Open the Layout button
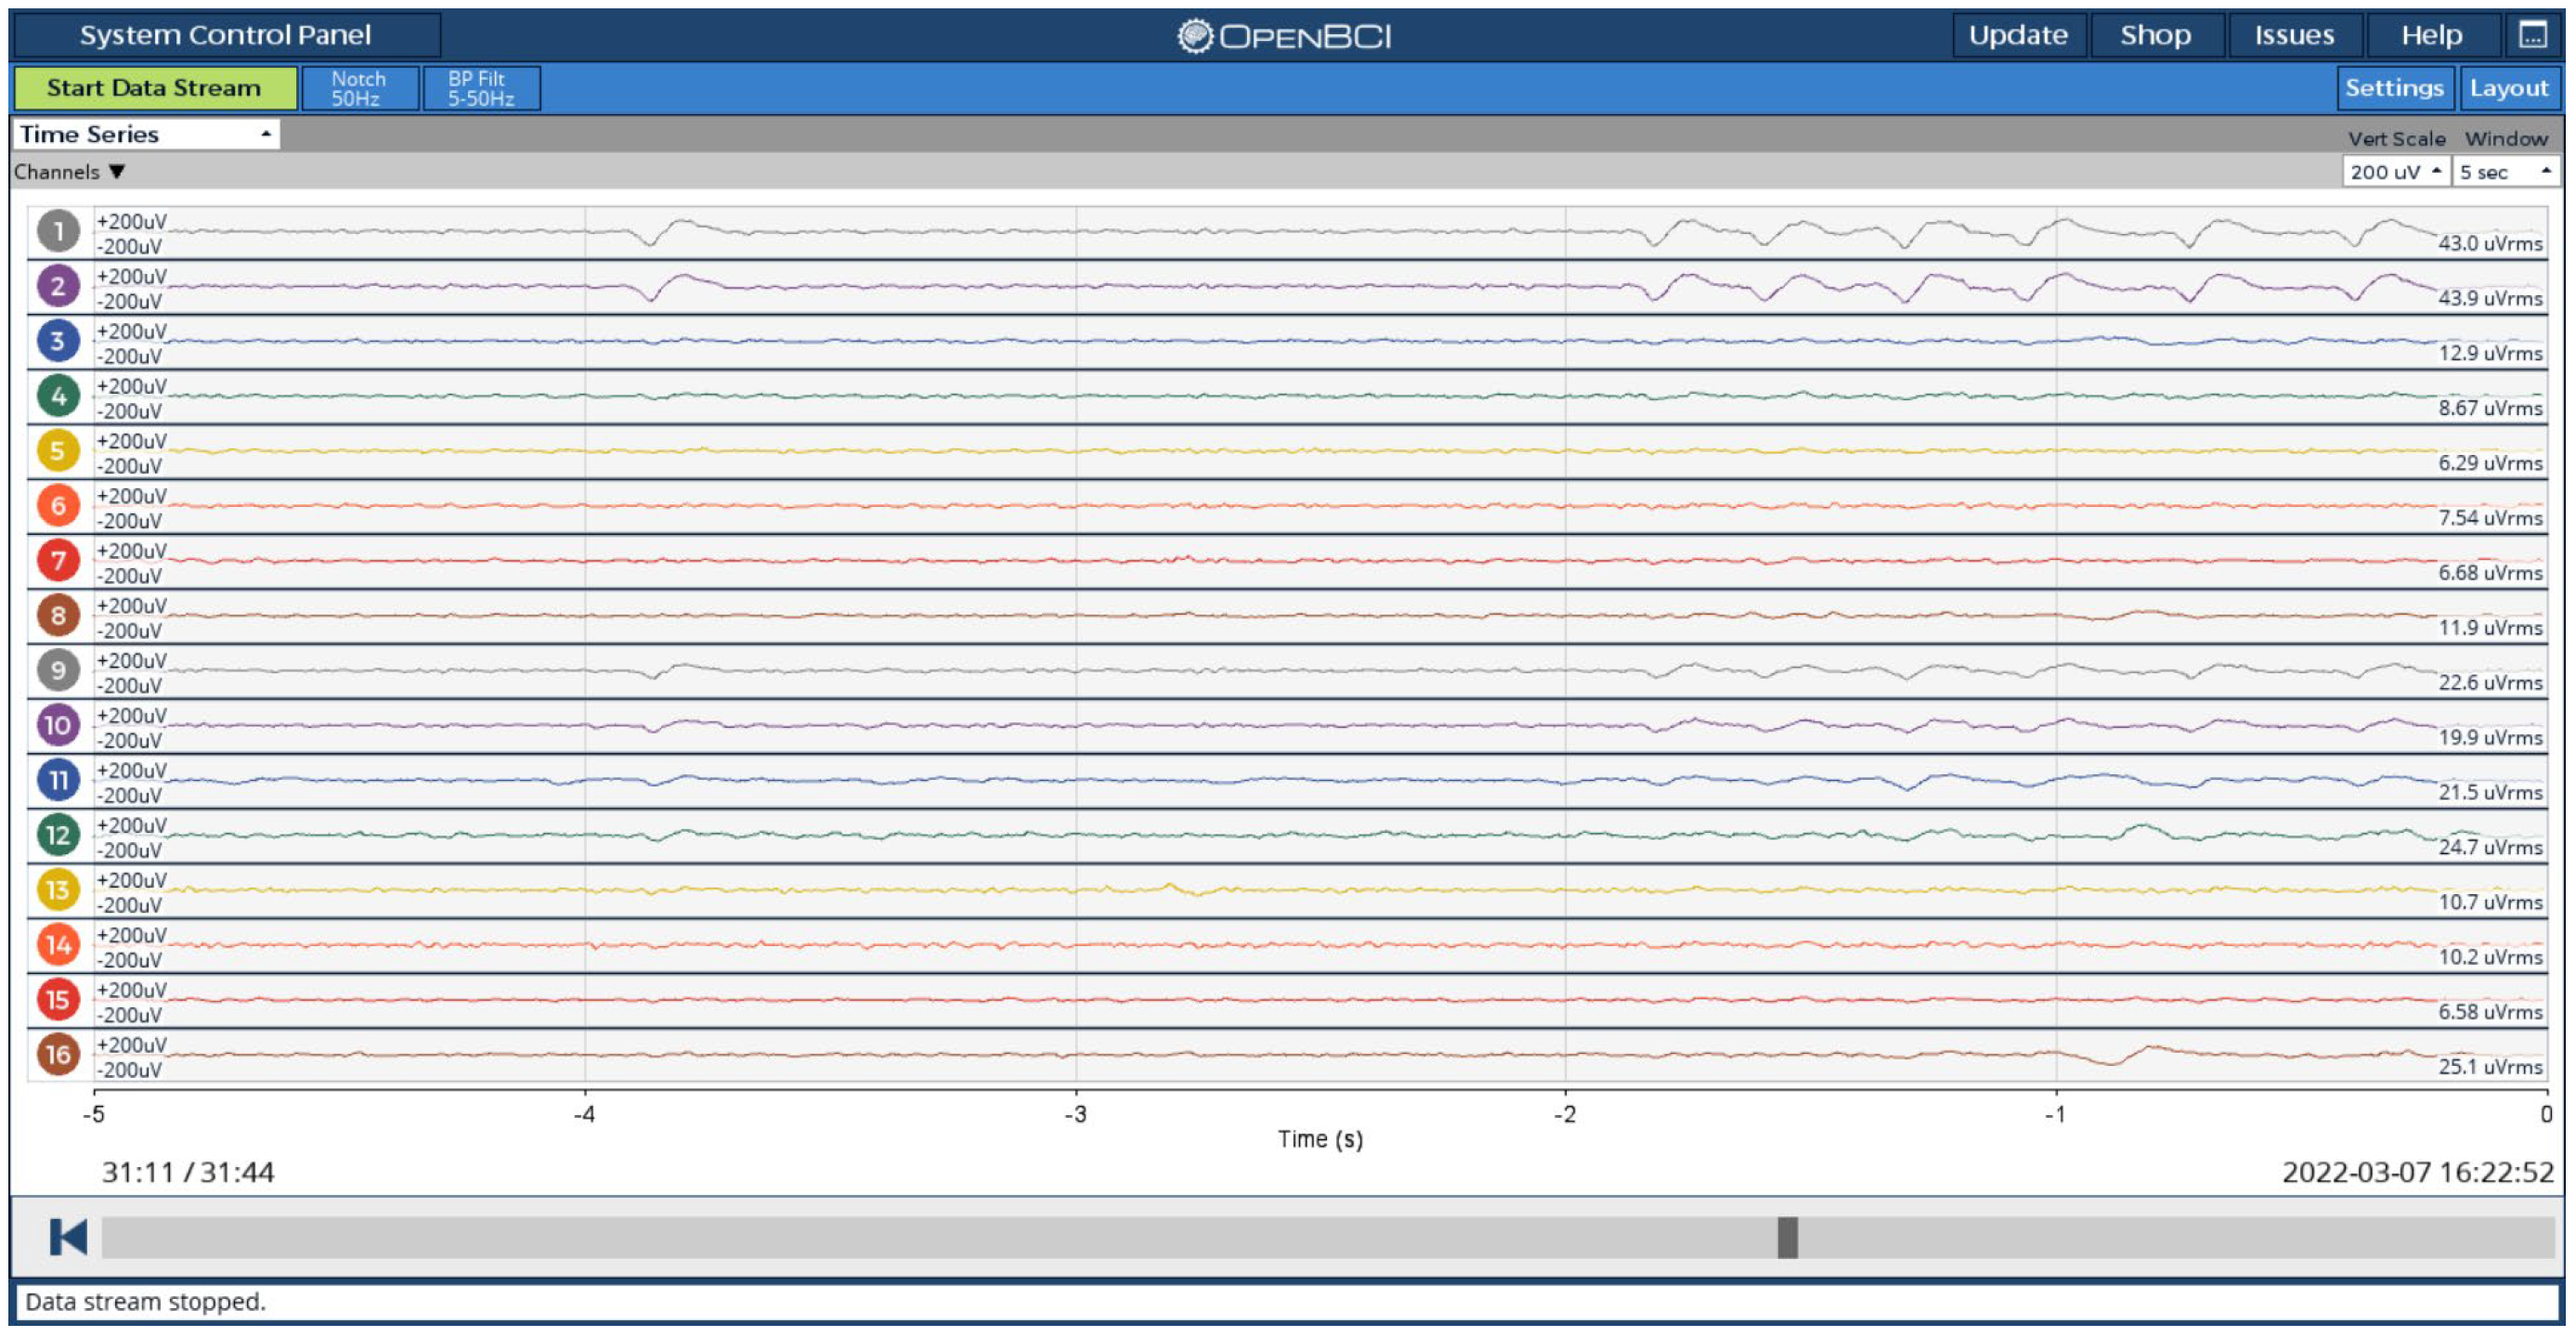 (x=2508, y=88)
